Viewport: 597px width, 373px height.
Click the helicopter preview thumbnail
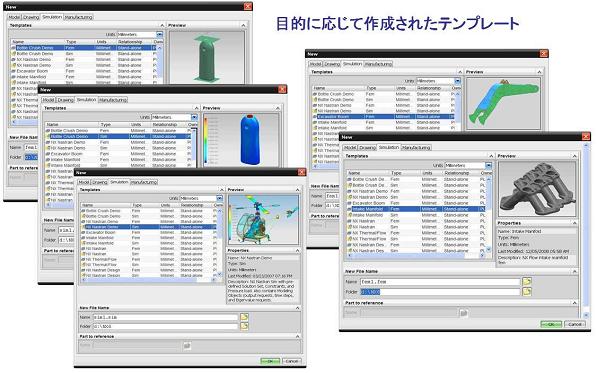(x=263, y=220)
